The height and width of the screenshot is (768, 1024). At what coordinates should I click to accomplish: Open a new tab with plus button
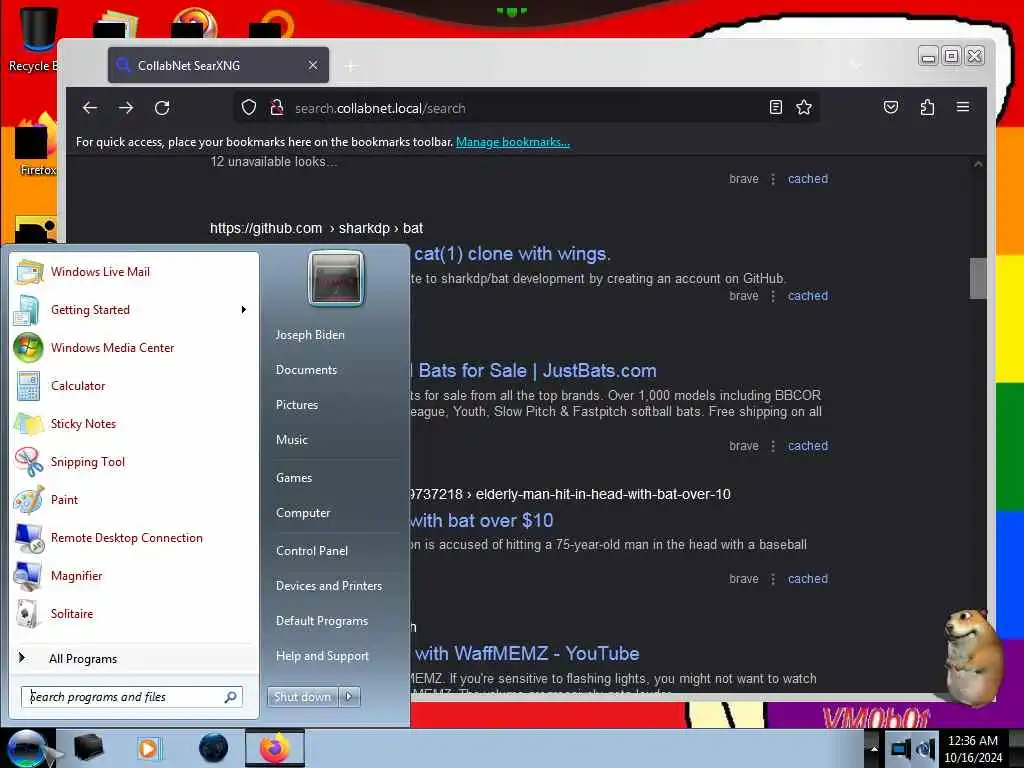[351, 66]
